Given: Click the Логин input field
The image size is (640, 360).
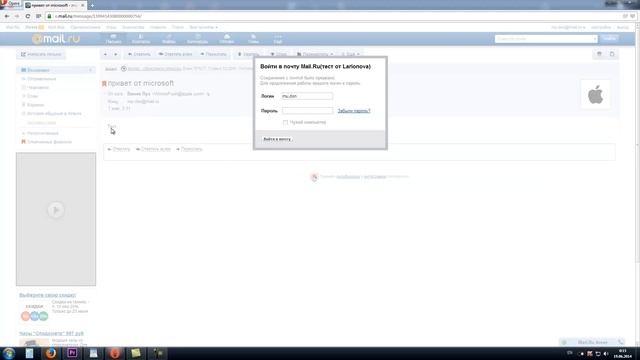Looking at the screenshot, I should coord(307,96).
